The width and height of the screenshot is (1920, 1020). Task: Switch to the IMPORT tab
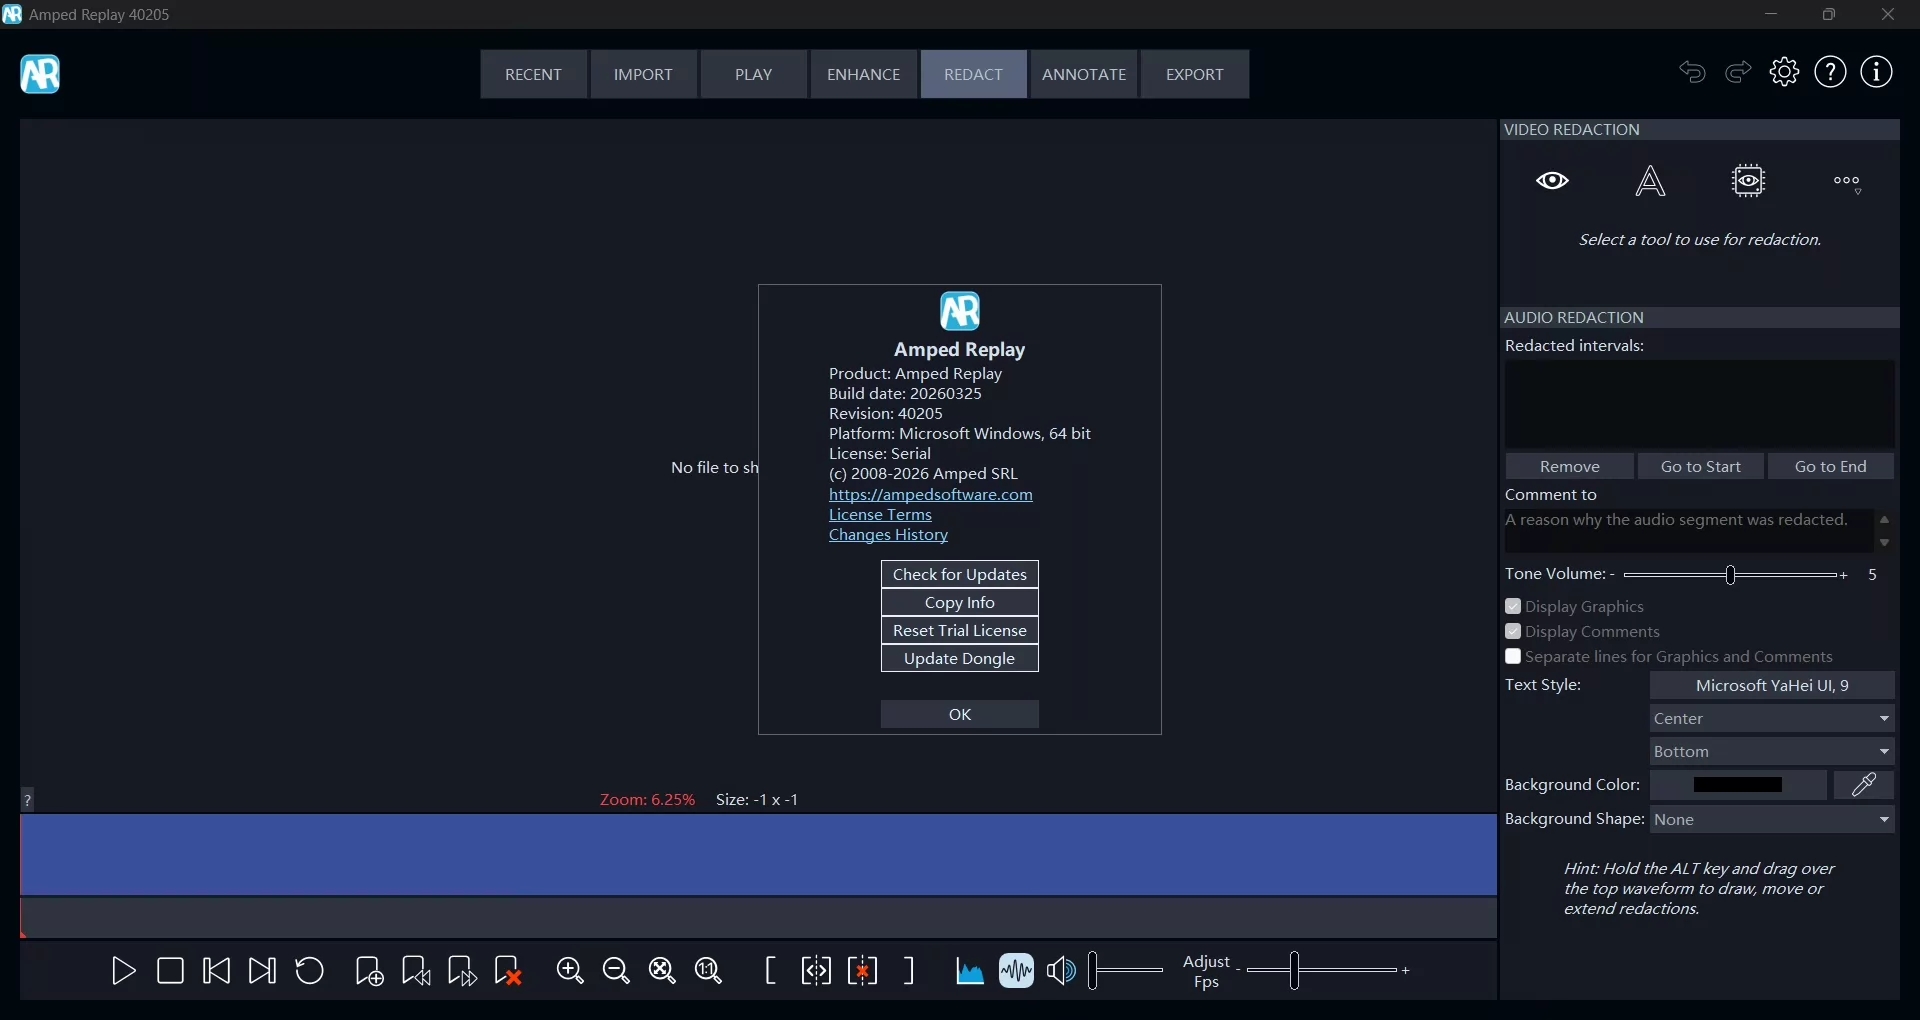click(644, 74)
